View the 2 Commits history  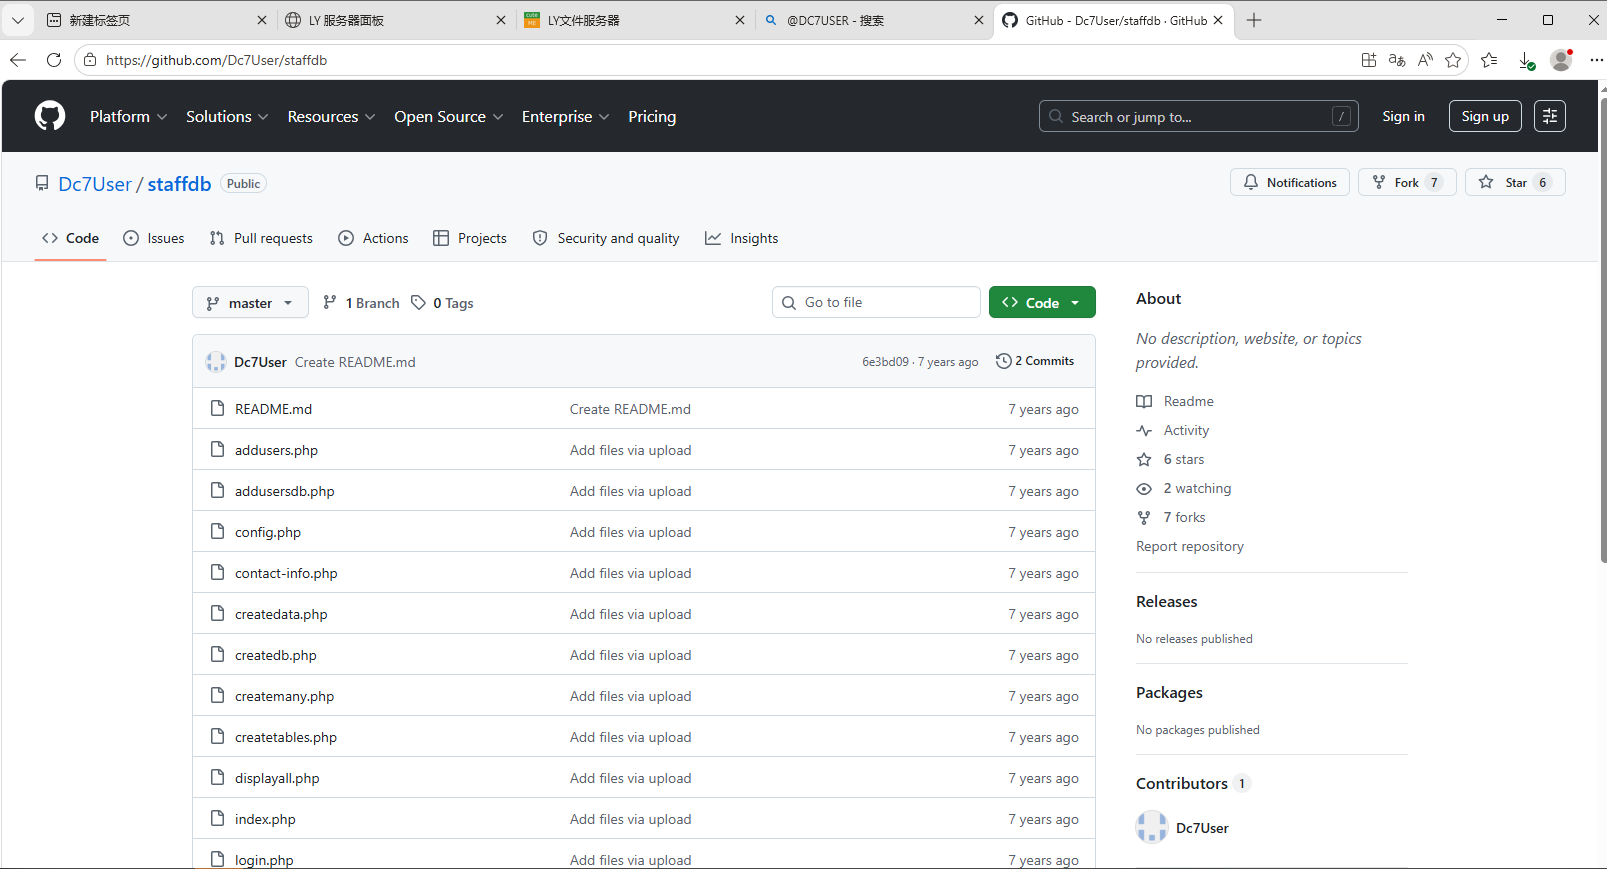(1035, 361)
